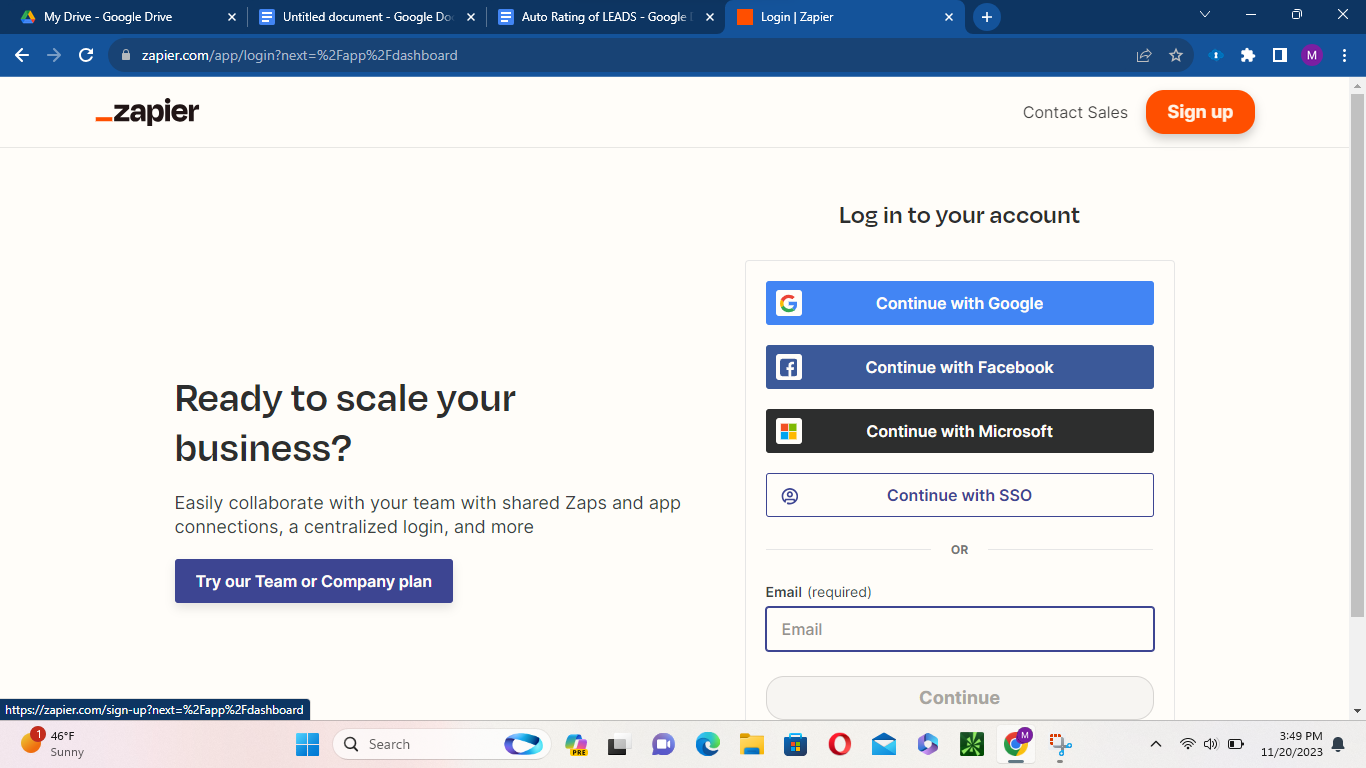This screenshot has height=768, width=1366.
Task: Open Microsoft Store from taskbar
Action: click(x=795, y=744)
